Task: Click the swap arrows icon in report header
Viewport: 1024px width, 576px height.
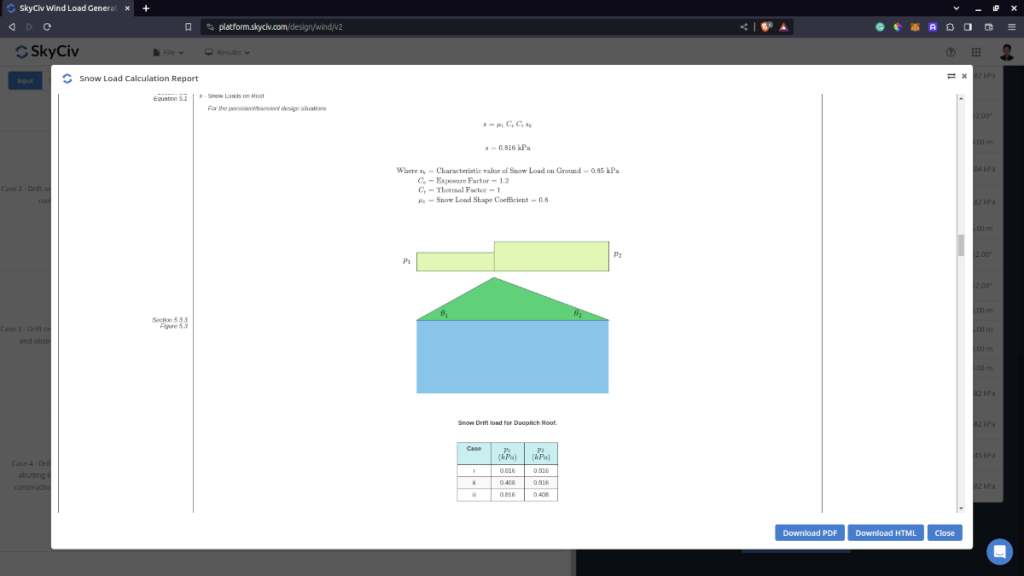Action: [x=951, y=76]
